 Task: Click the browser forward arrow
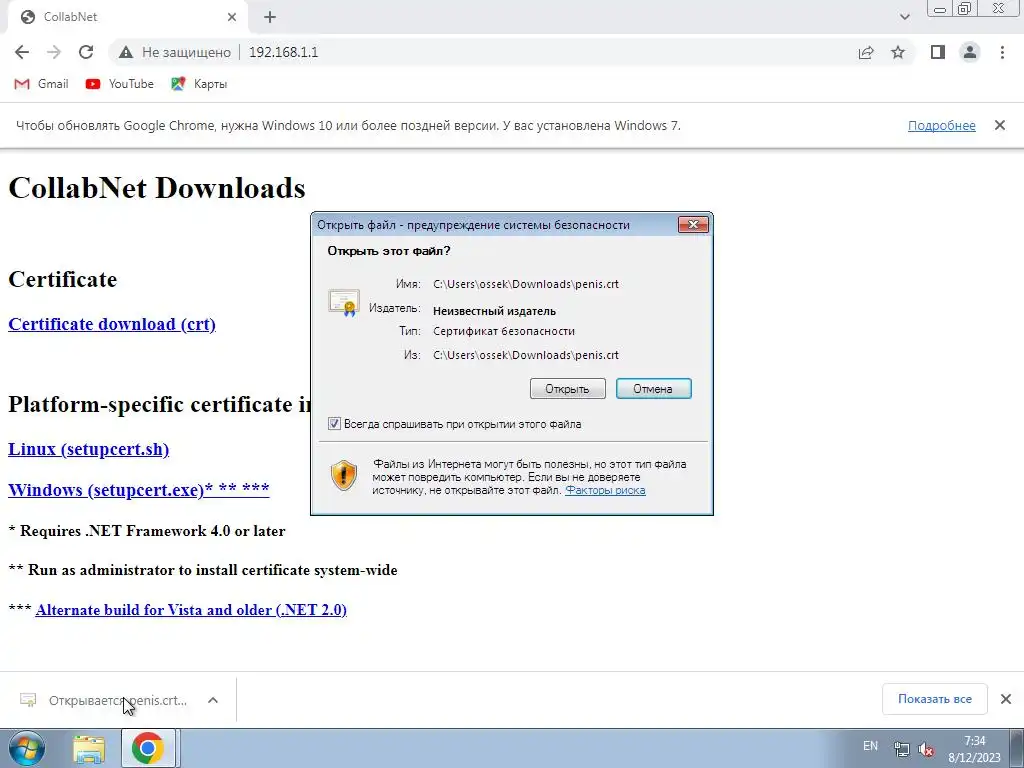[x=54, y=52]
